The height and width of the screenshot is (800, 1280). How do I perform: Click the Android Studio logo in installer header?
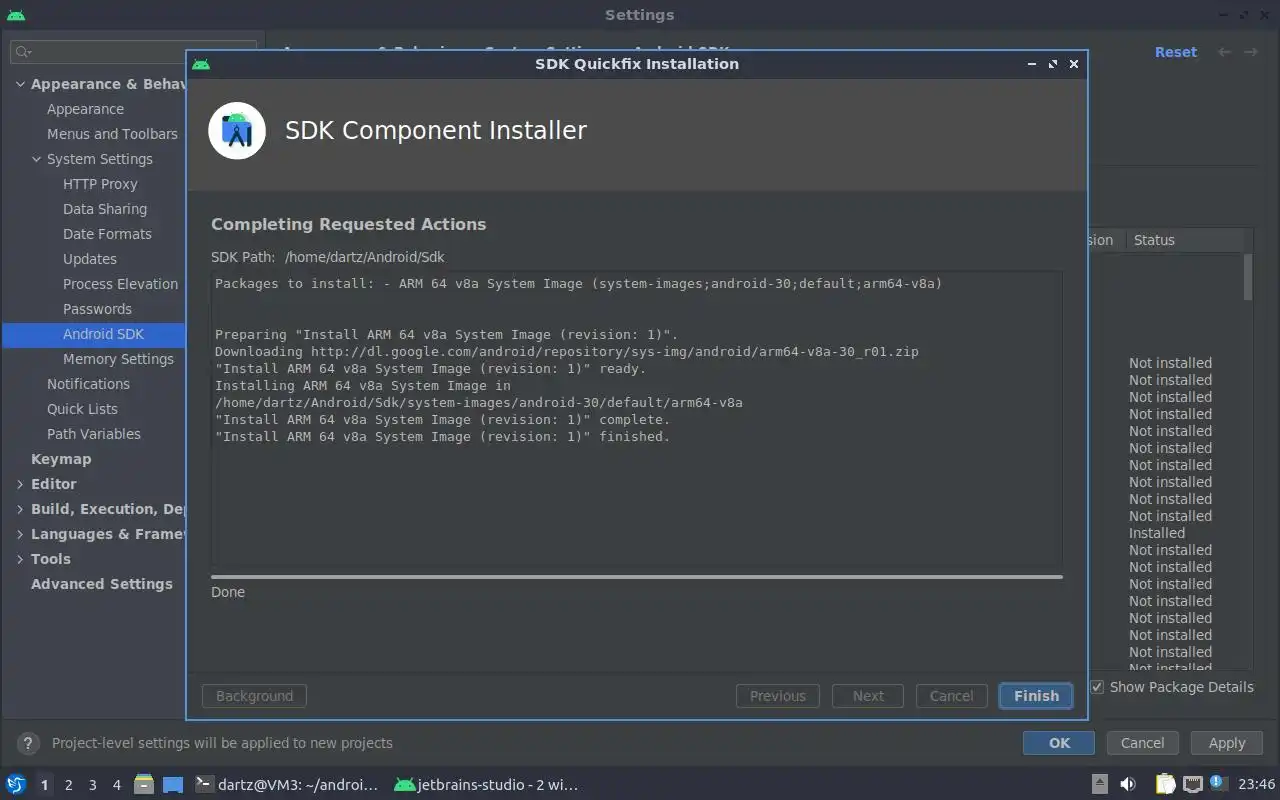[237, 131]
